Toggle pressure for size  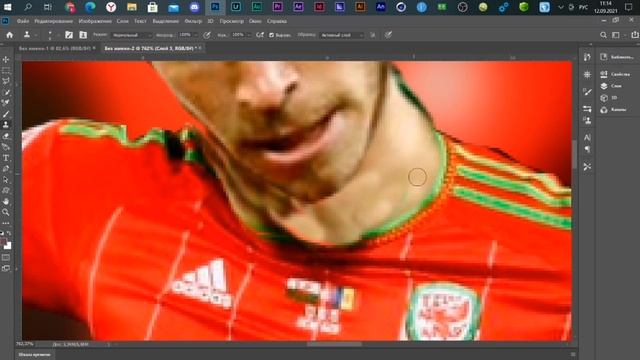[x=388, y=35]
